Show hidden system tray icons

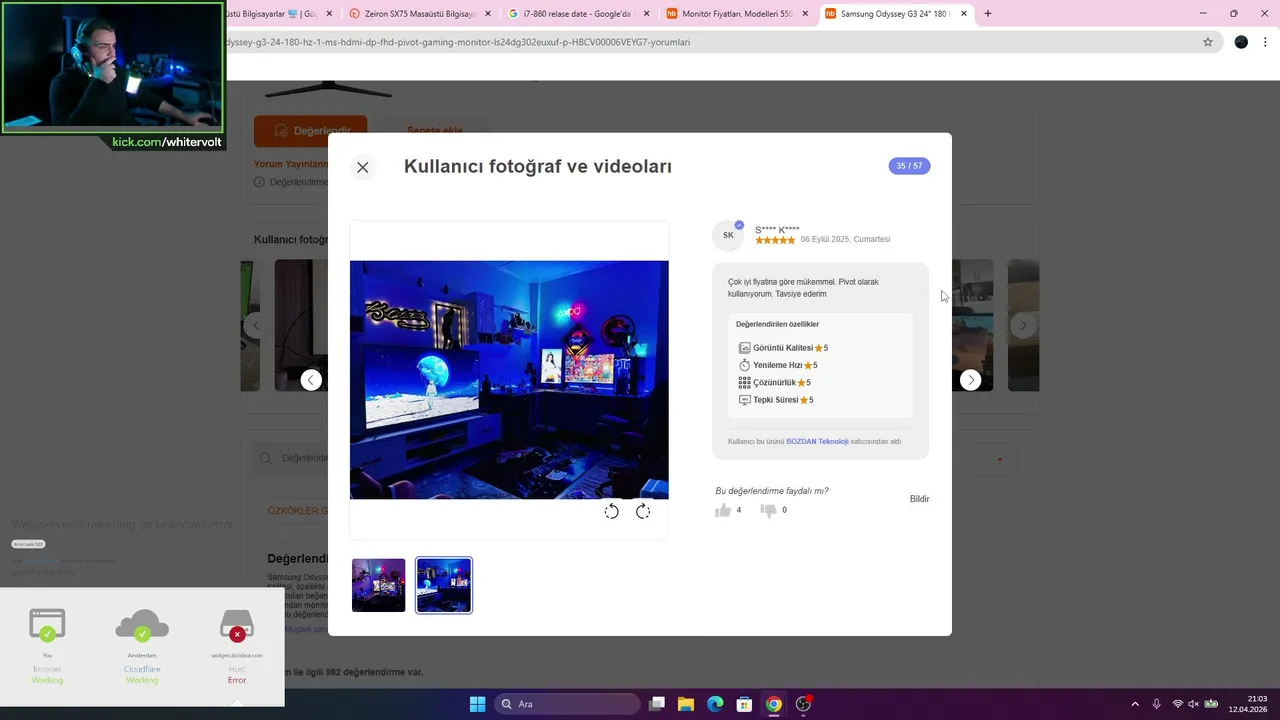click(x=1135, y=704)
